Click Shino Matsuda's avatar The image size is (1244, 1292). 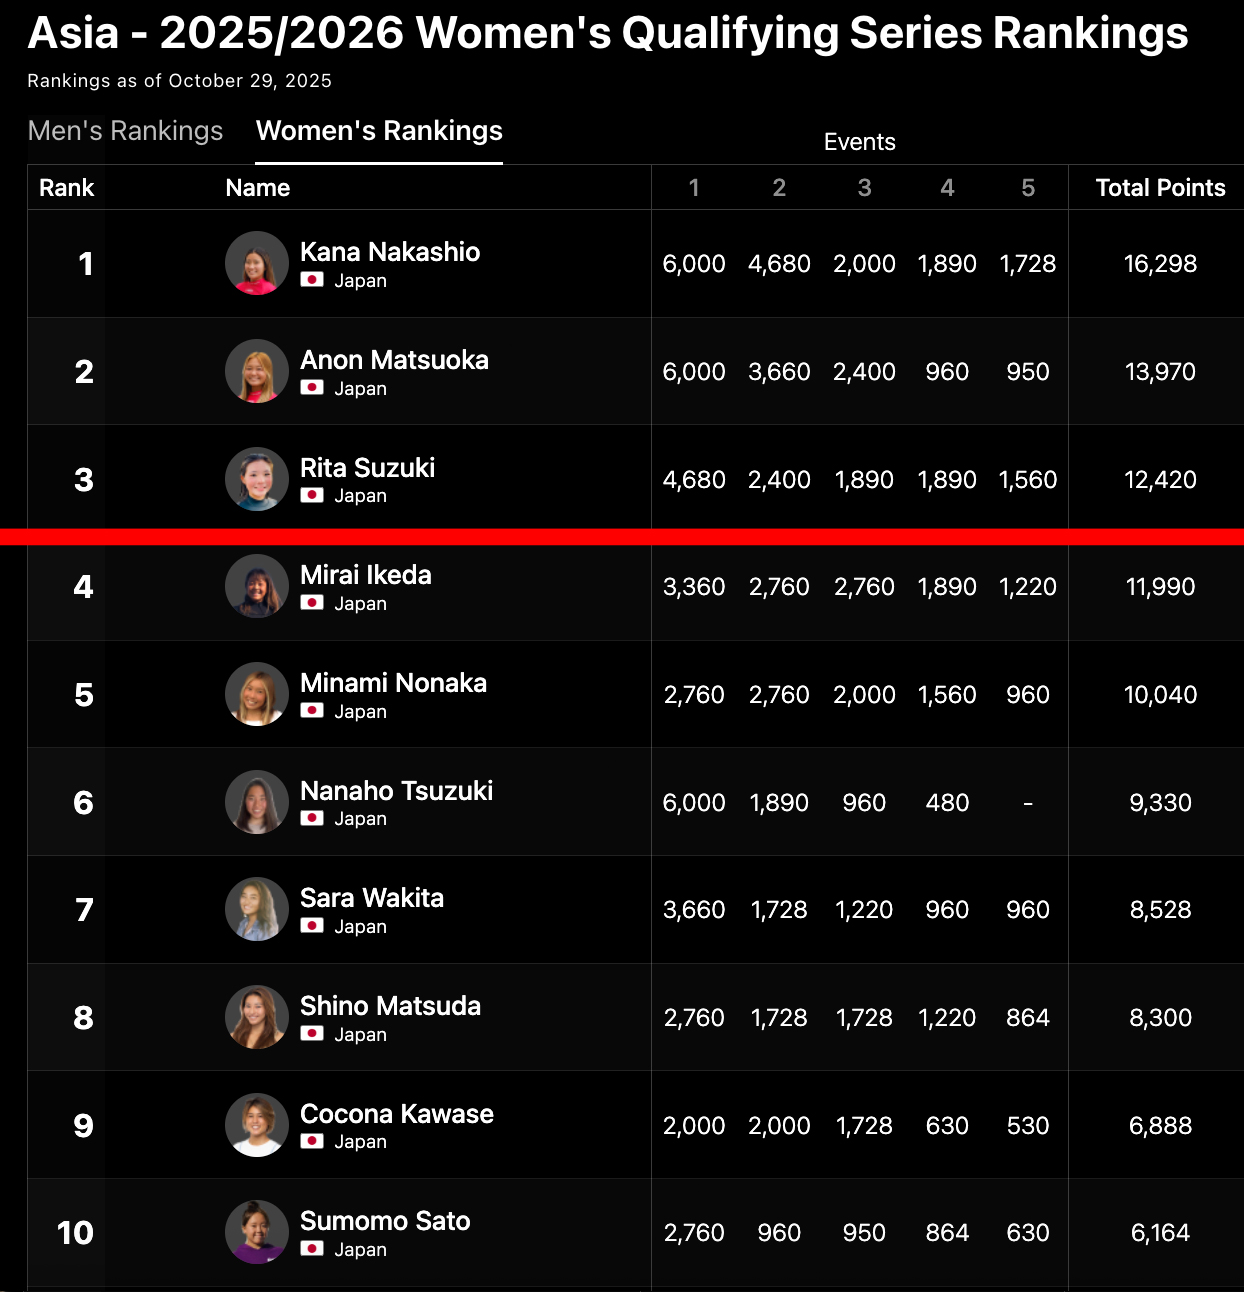(x=257, y=1017)
